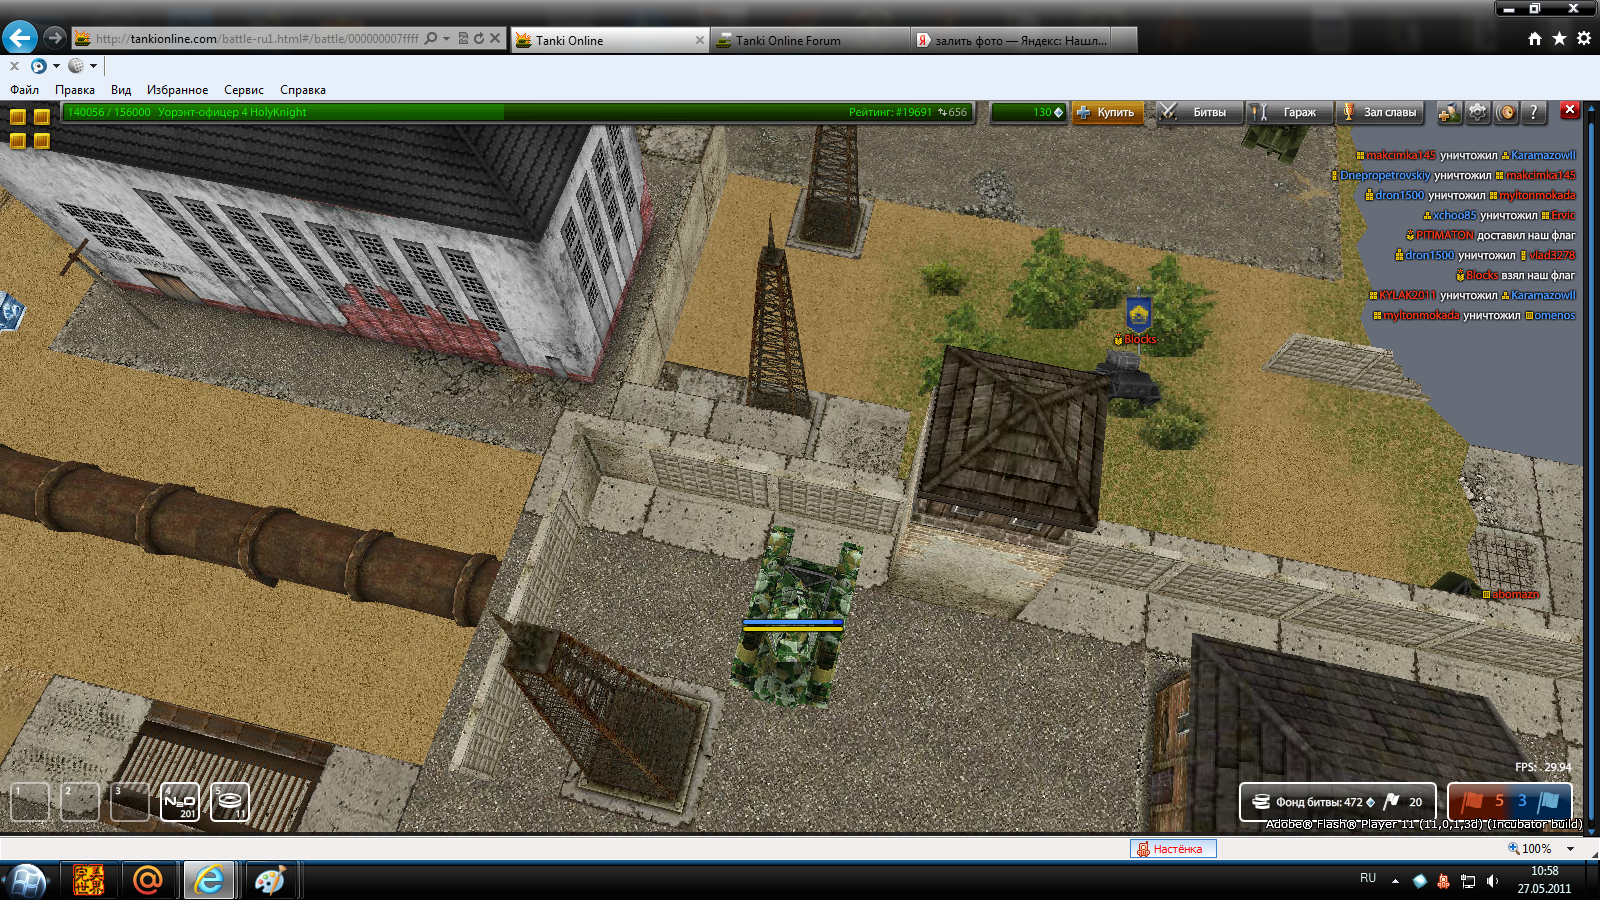
Task: Expand the globe icon's dropdown arrow
Action: tap(93, 66)
